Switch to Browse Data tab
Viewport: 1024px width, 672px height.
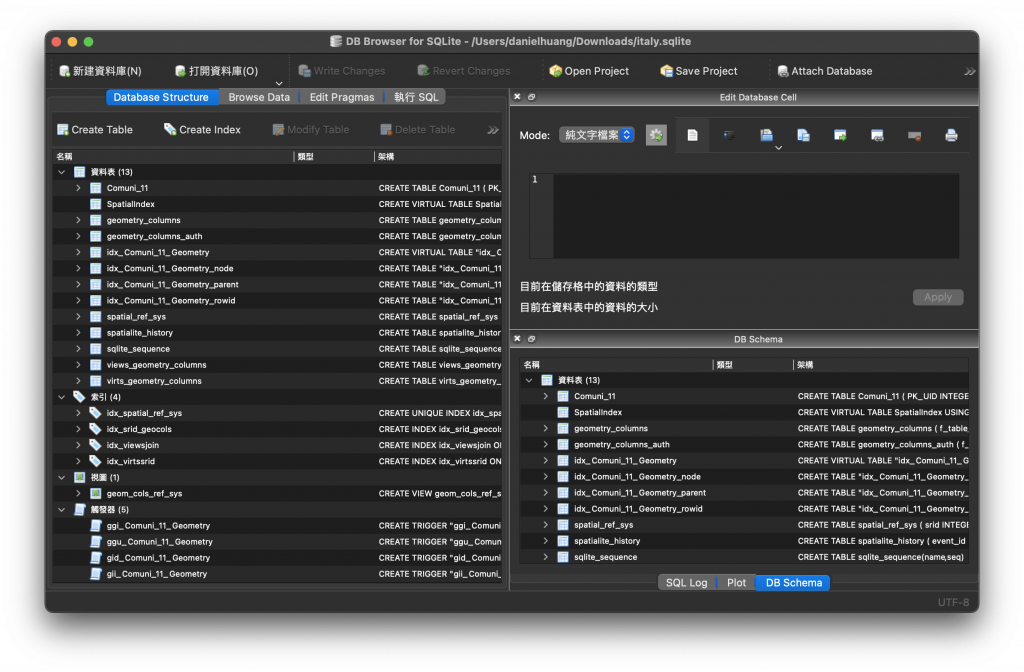pyautogui.click(x=259, y=97)
